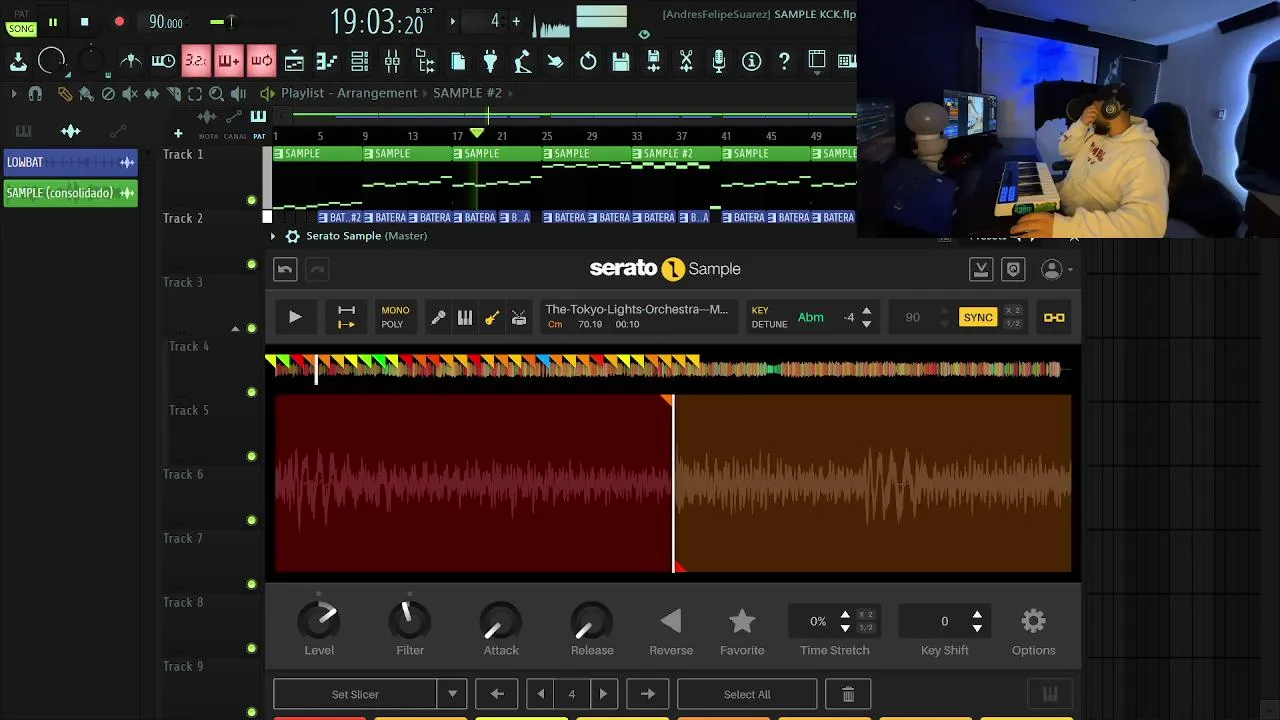
Task: Mark sample cue as Favorite
Action: (742, 630)
